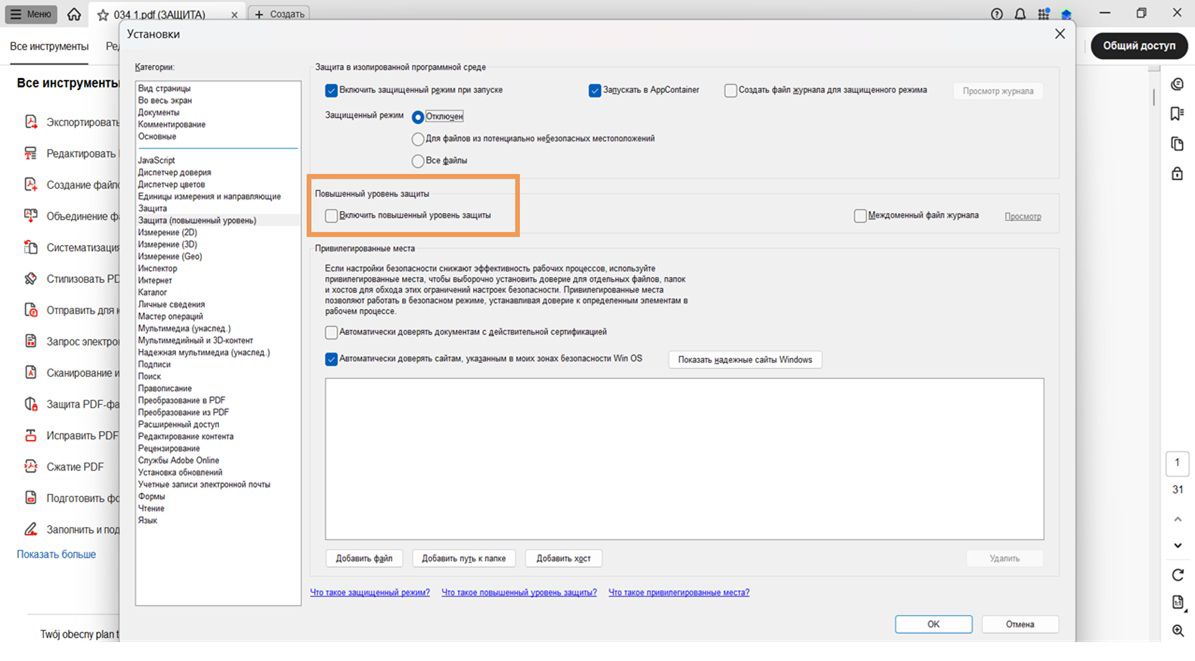Click the zoom magnifier icon
This screenshot has height=661, width=1195.
click(x=1177, y=631)
